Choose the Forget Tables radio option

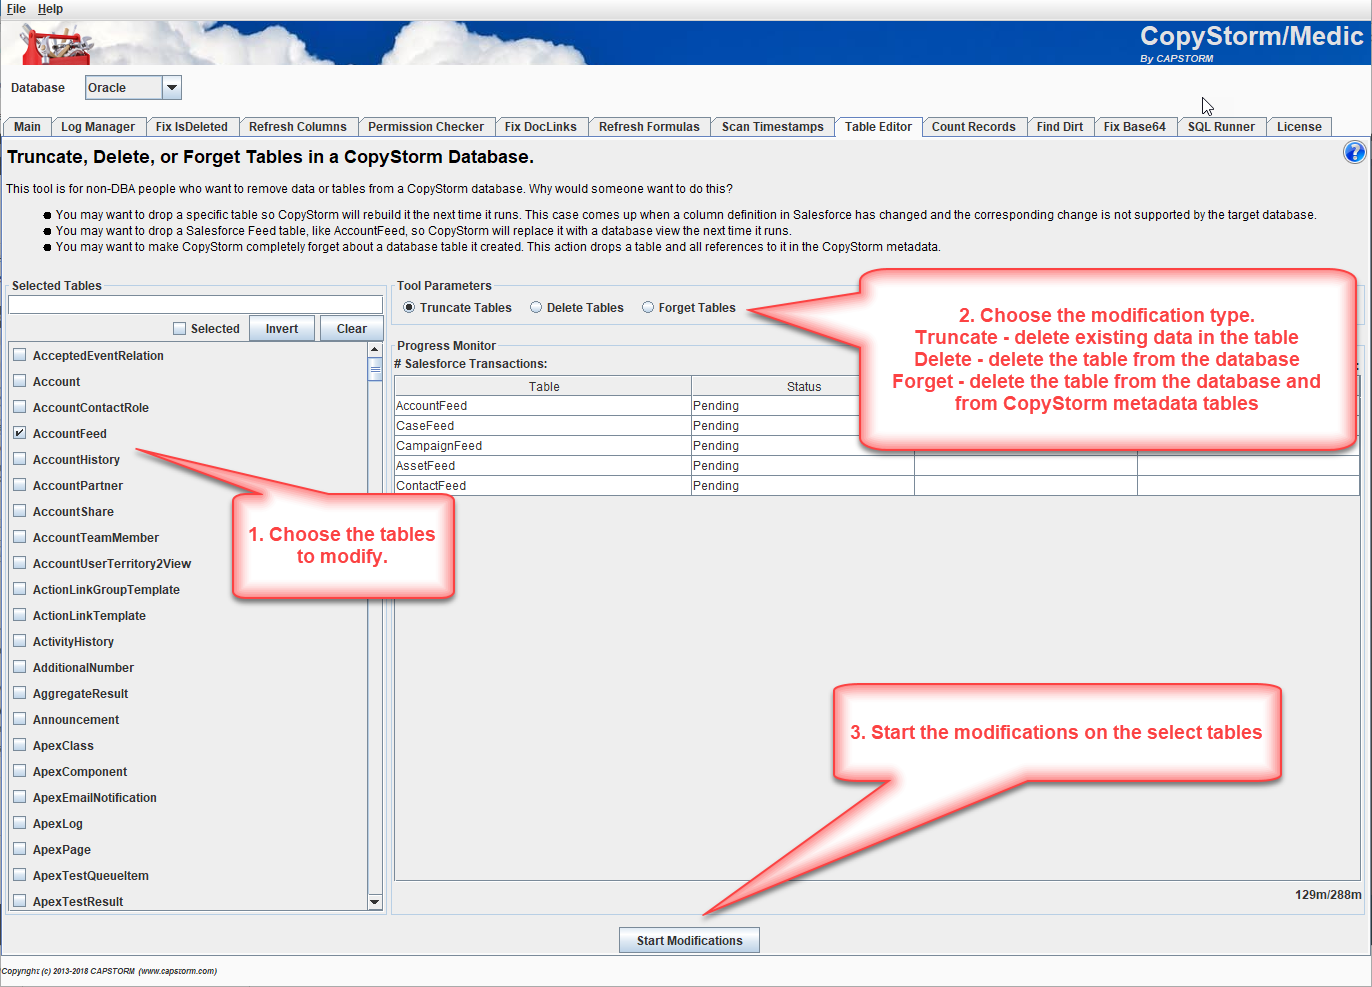tap(648, 307)
